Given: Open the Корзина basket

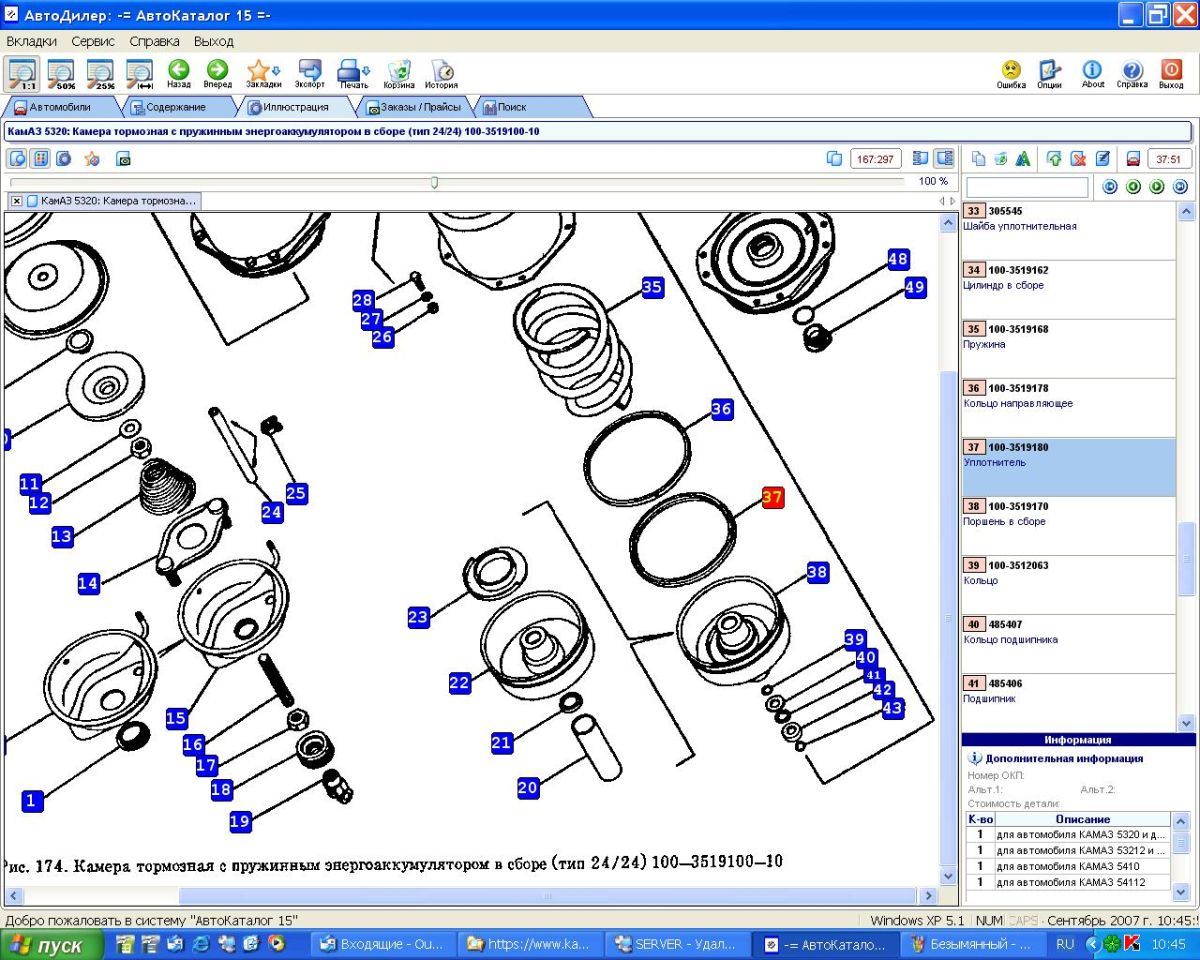Looking at the screenshot, I should [x=399, y=73].
